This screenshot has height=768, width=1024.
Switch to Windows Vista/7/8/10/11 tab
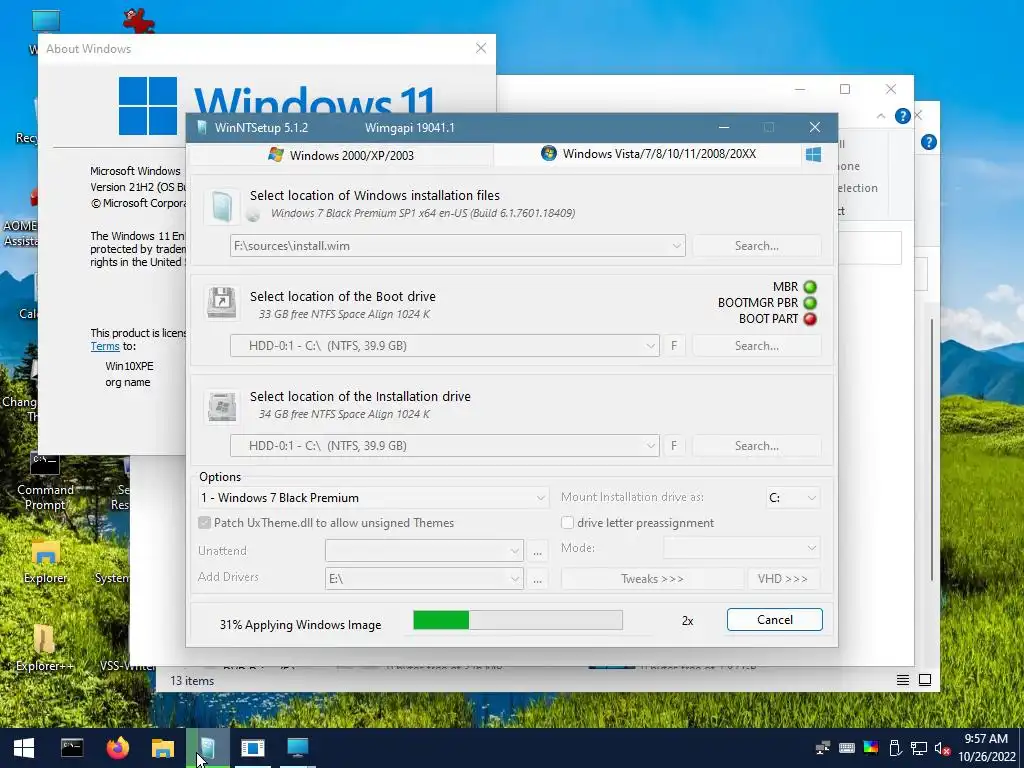tap(648, 154)
